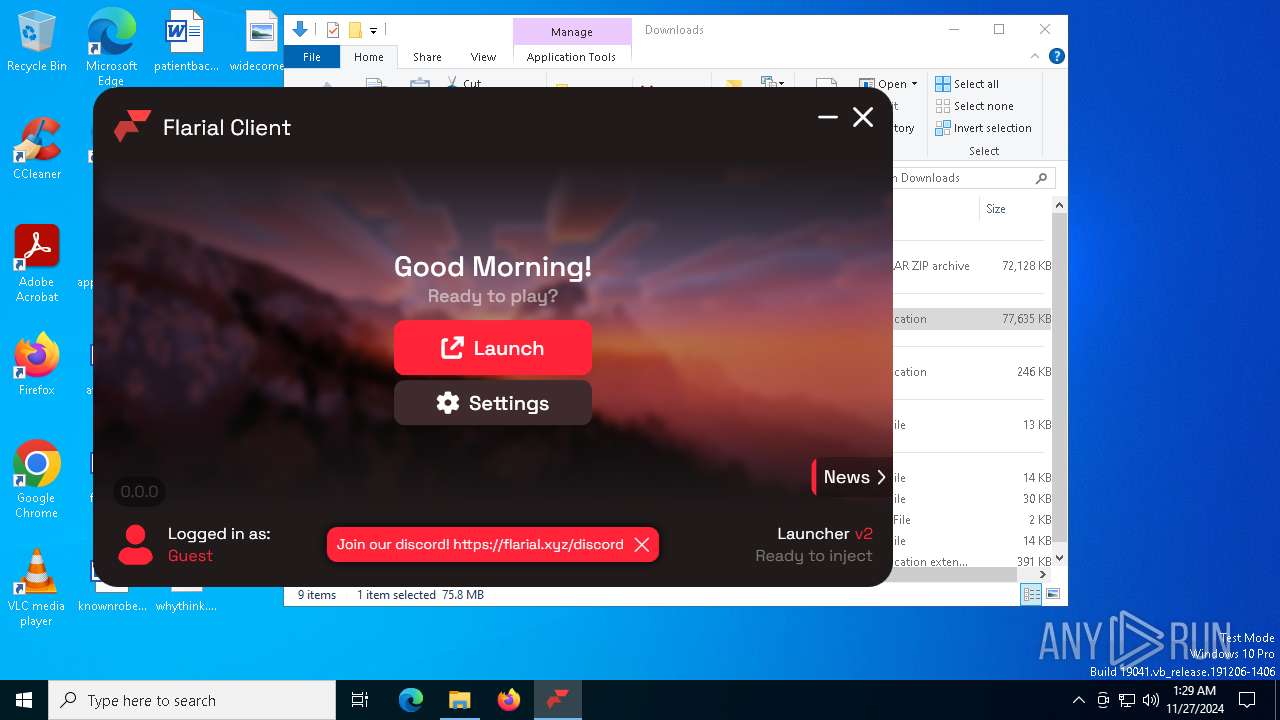Click the 0.0.0 version label
This screenshot has width=1280, height=720.
[x=139, y=491]
